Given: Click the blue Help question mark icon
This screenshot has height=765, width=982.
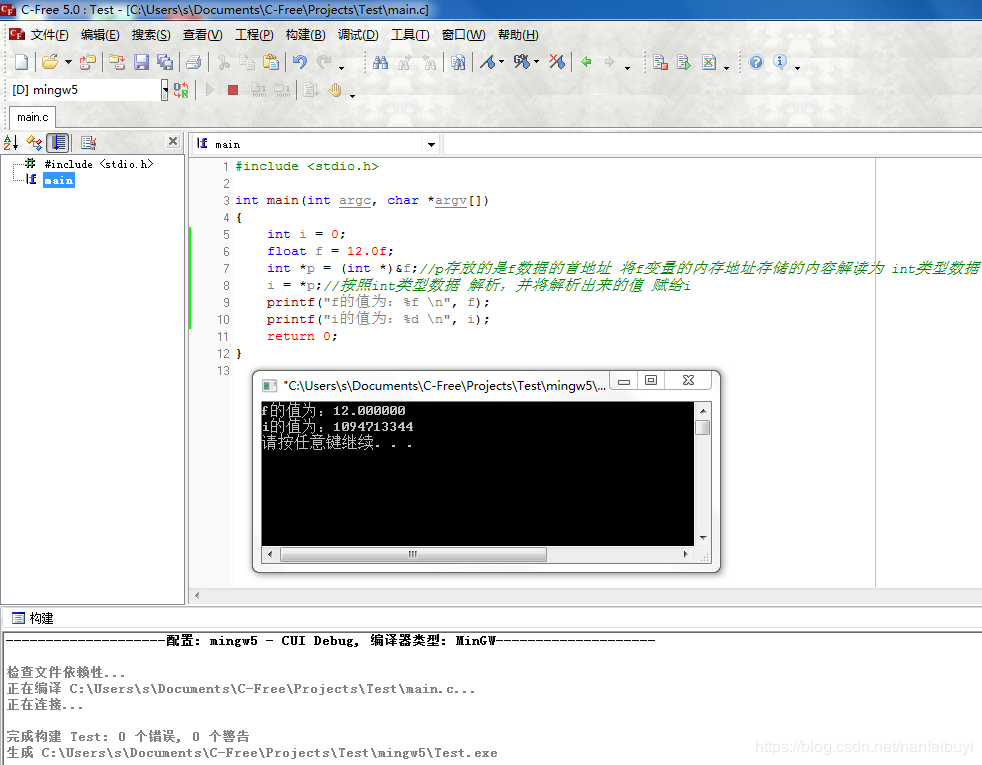Looking at the screenshot, I should 756,62.
